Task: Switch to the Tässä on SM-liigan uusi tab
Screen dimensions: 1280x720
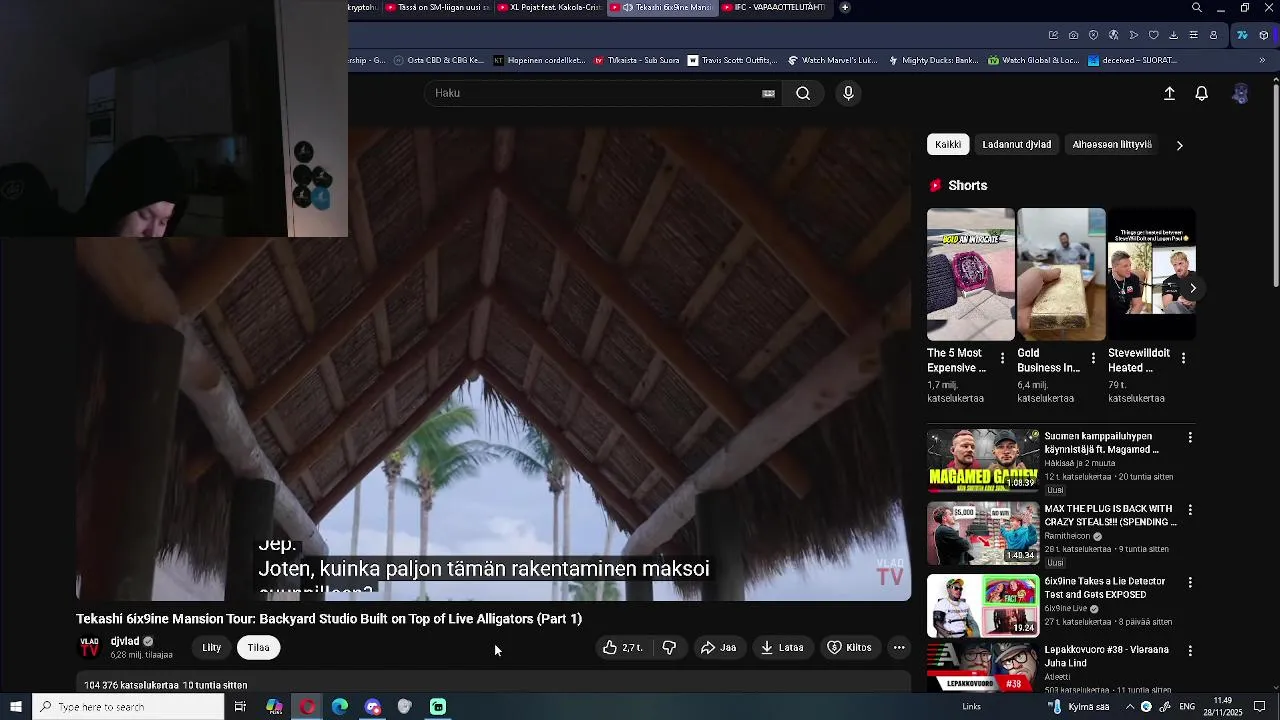Action: click(x=437, y=8)
